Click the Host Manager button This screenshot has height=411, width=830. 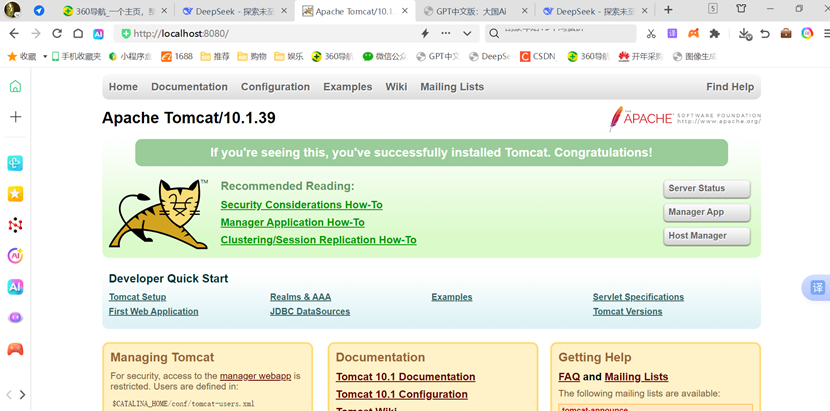[707, 236]
